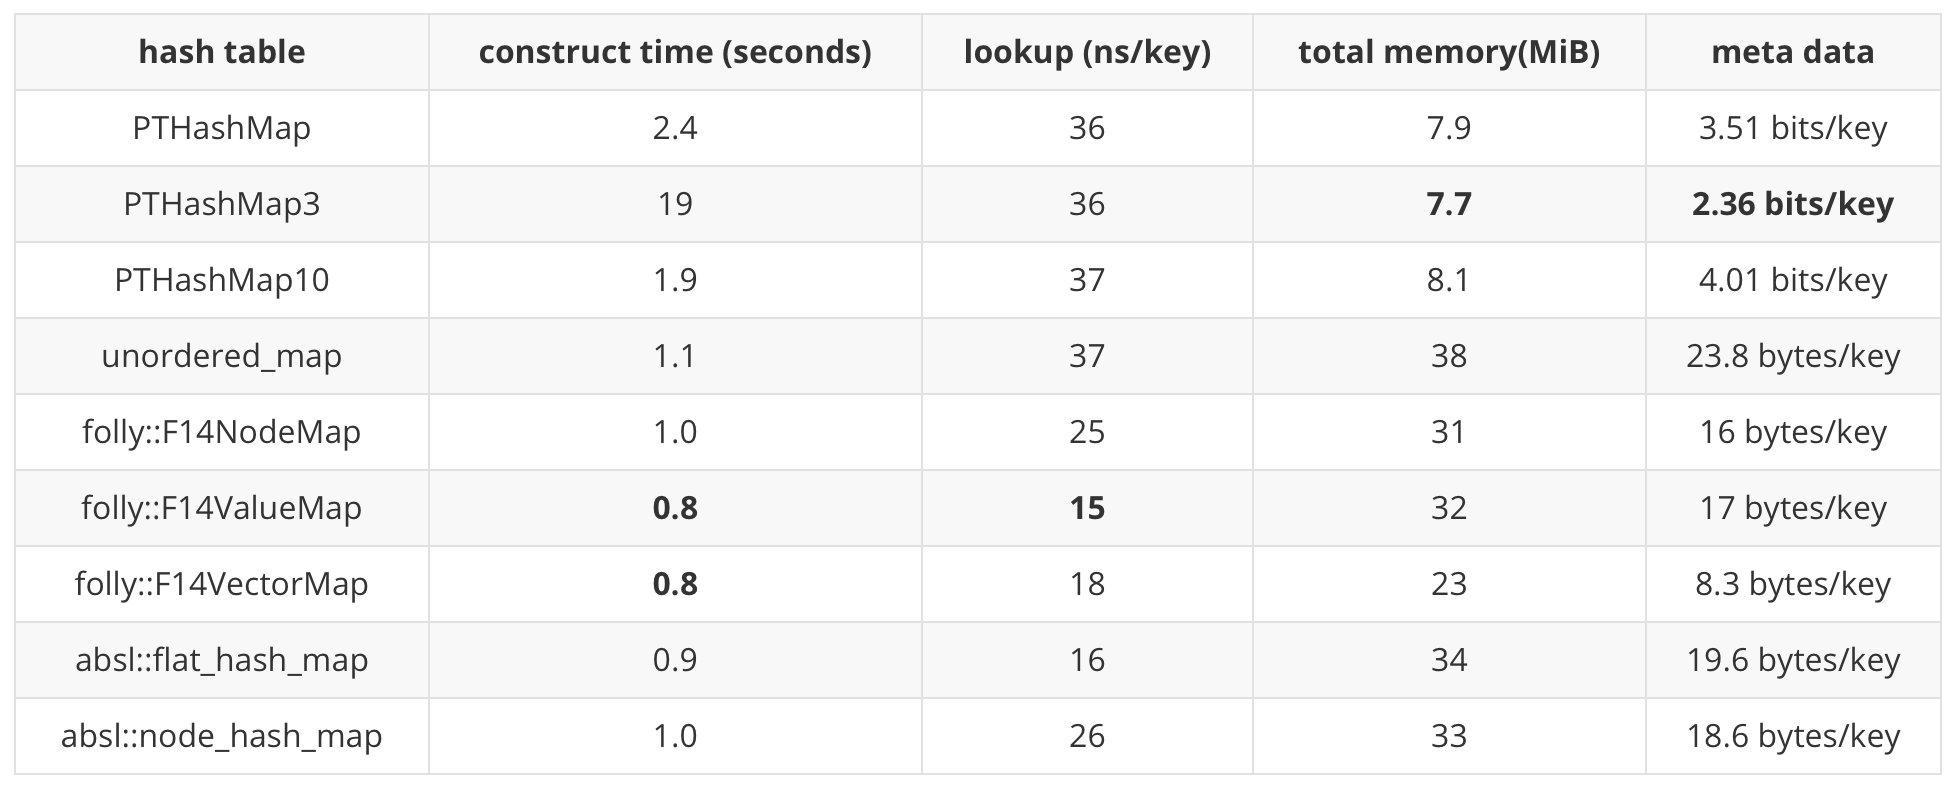Screen dimensions: 1950x786
Task: Select the PTHashMap3 row label
Action: (221, 204)
